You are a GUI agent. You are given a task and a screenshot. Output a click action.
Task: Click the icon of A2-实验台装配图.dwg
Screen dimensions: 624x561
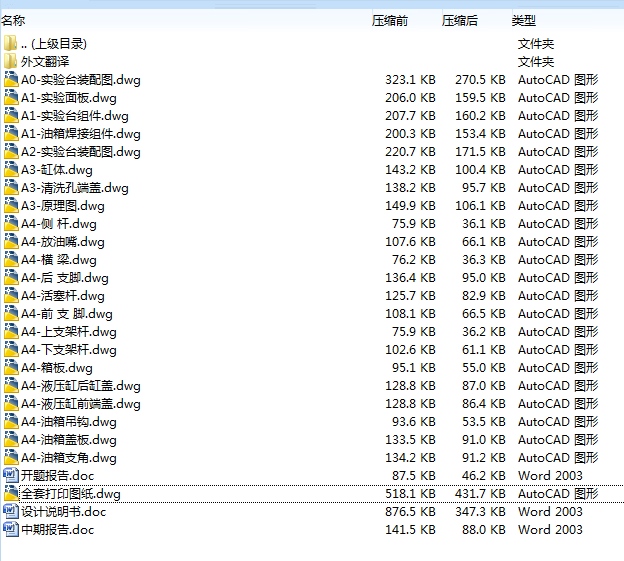(11, 152)
